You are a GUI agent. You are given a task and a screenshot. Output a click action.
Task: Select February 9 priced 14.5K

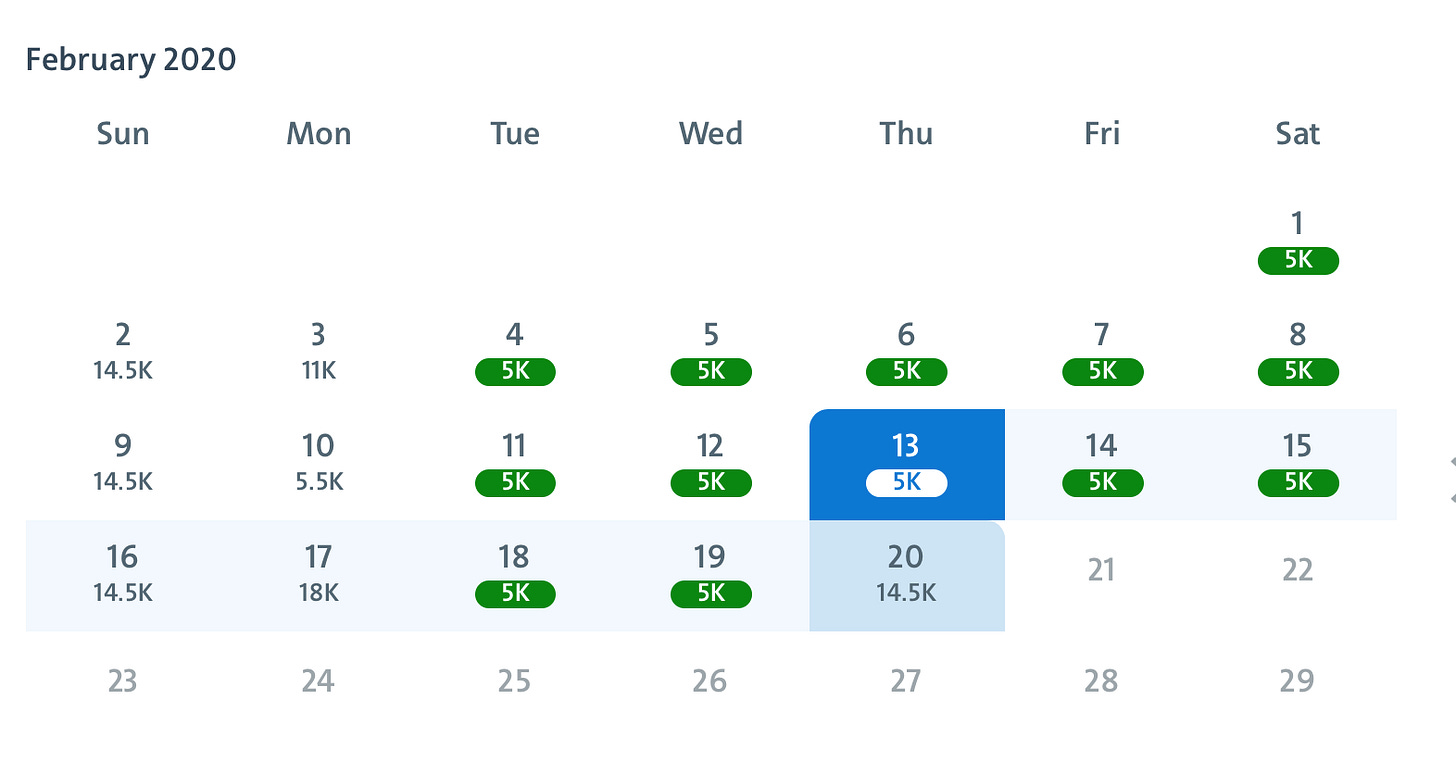pos(123,465)
